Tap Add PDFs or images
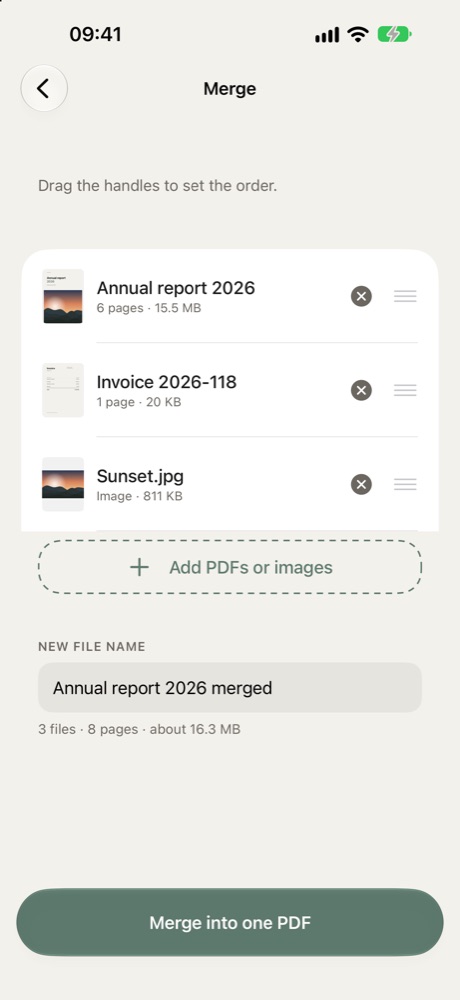The image size is (460, 1000). tap(230, 567)
